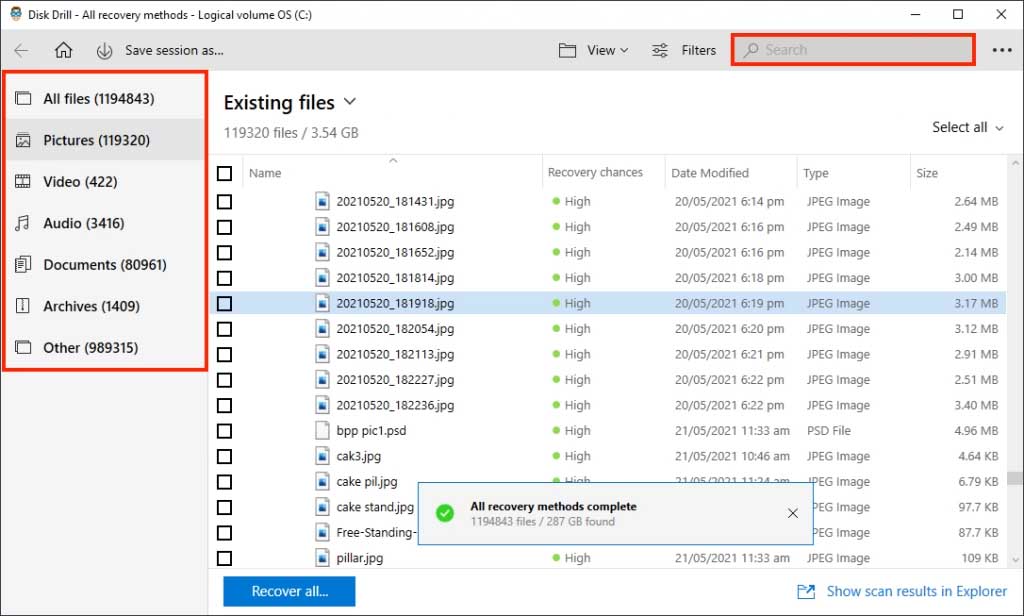Click file icon of cake stand.jpg

pyautogui.click(x=322, y=507)
